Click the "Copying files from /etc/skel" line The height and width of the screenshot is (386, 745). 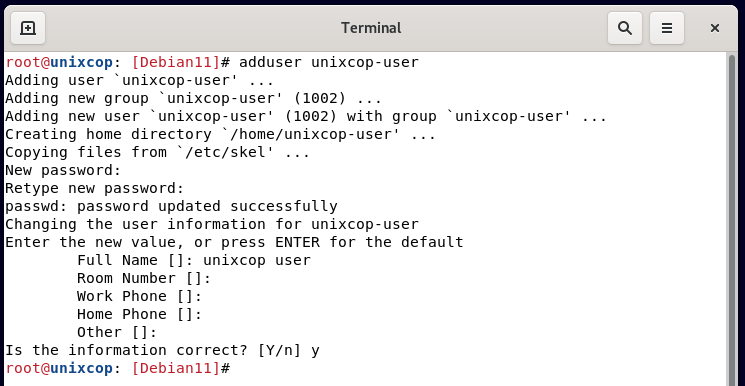point(157,153)
